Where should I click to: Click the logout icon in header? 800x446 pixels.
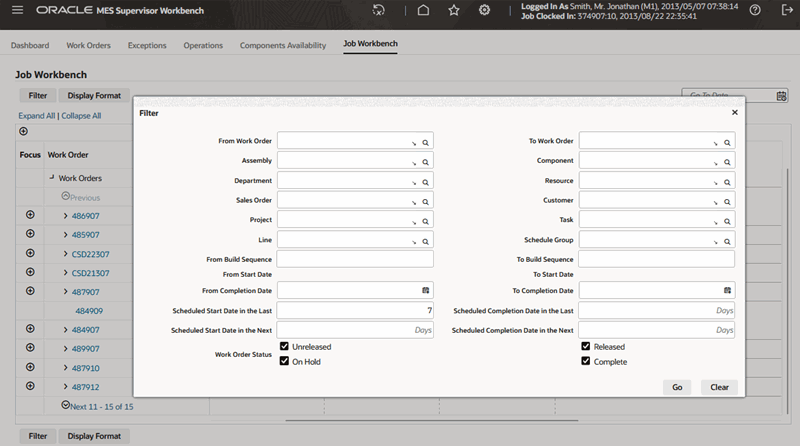coord(787,10)
